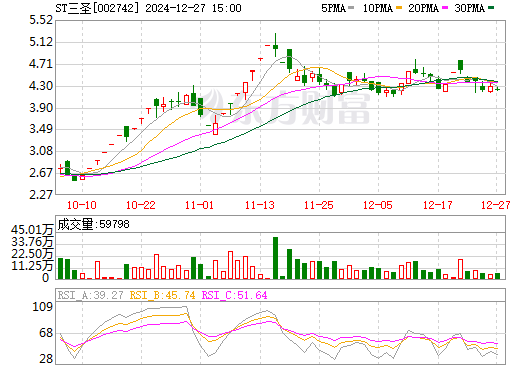Screen dimensions: 520x365
Task: Click the 2.27 price axis label
Action: tap(41, 194)
